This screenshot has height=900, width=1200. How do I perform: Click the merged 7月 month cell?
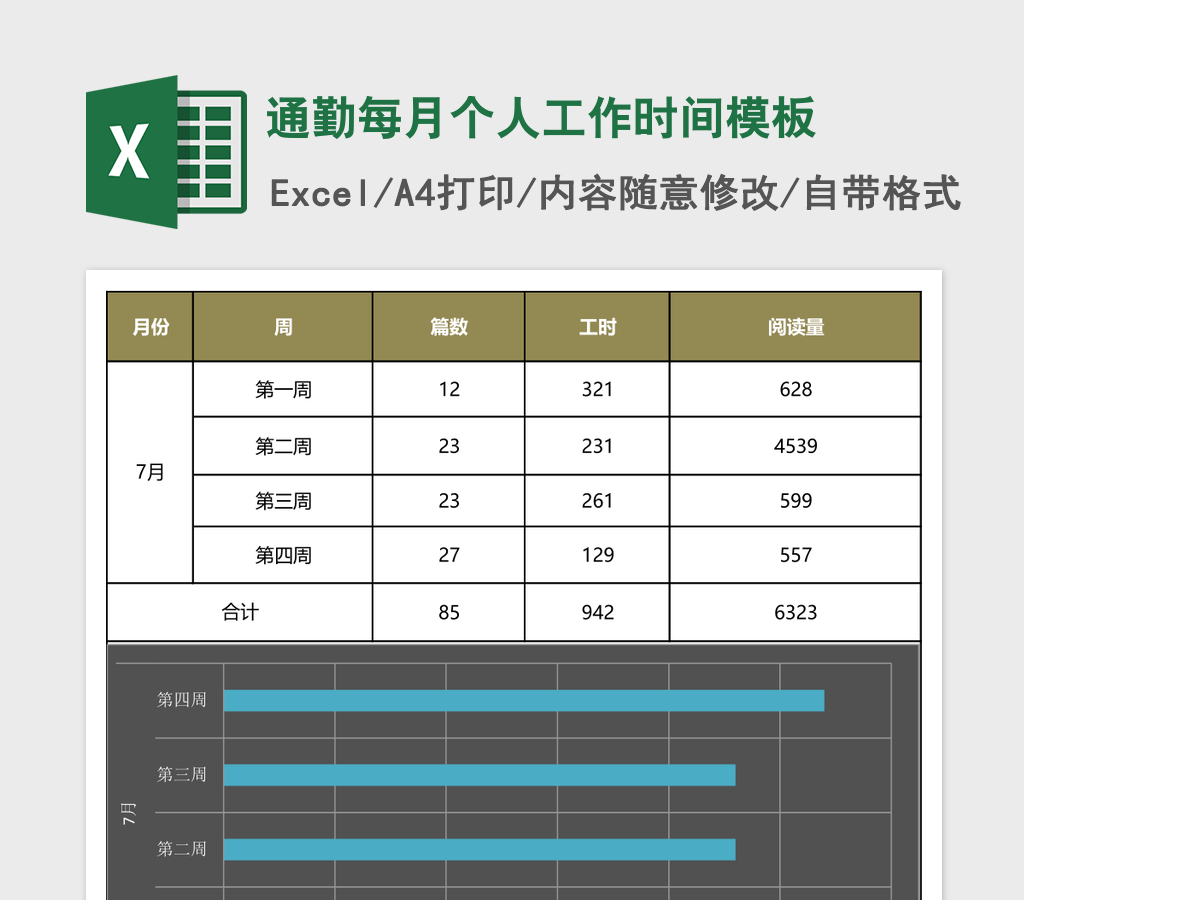pyautogui.click(x=150, y=473)
